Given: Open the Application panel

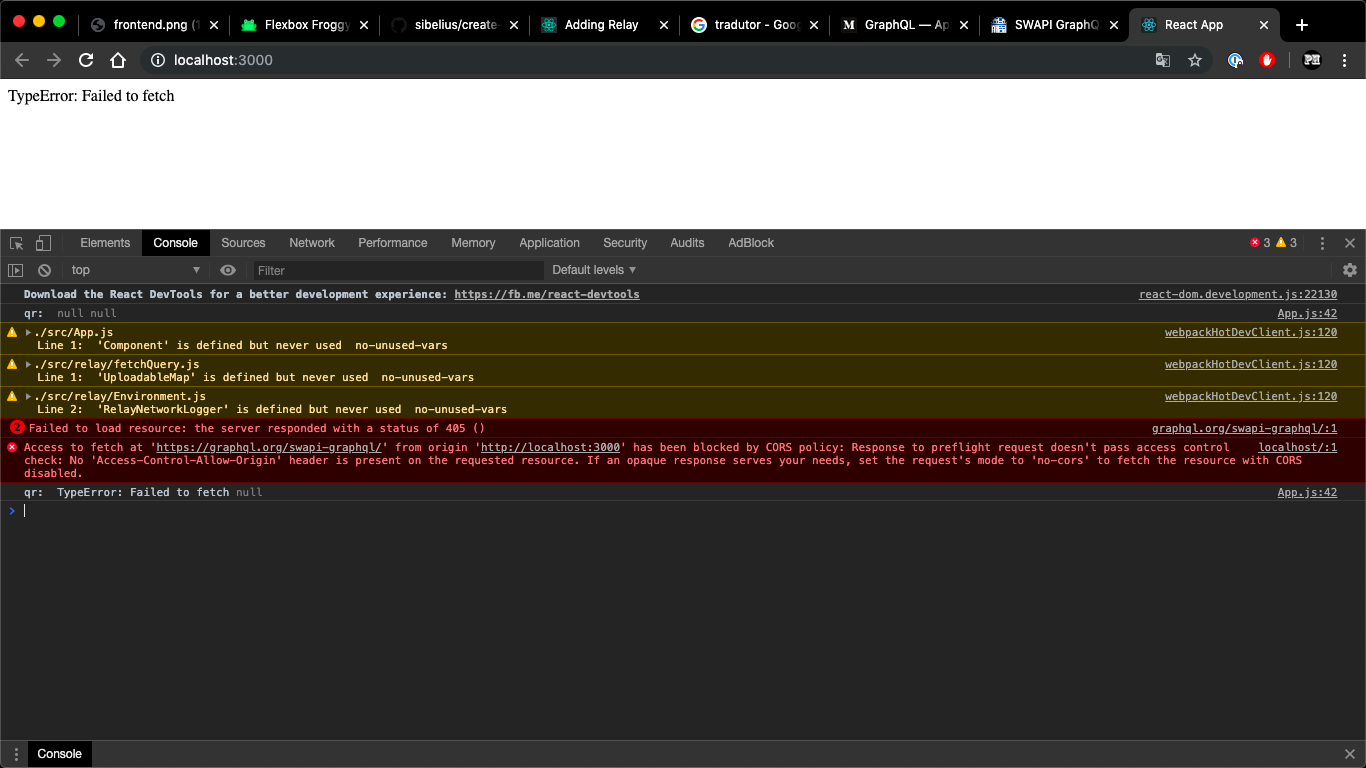Looking at the screenshot, I should point(549,243).
